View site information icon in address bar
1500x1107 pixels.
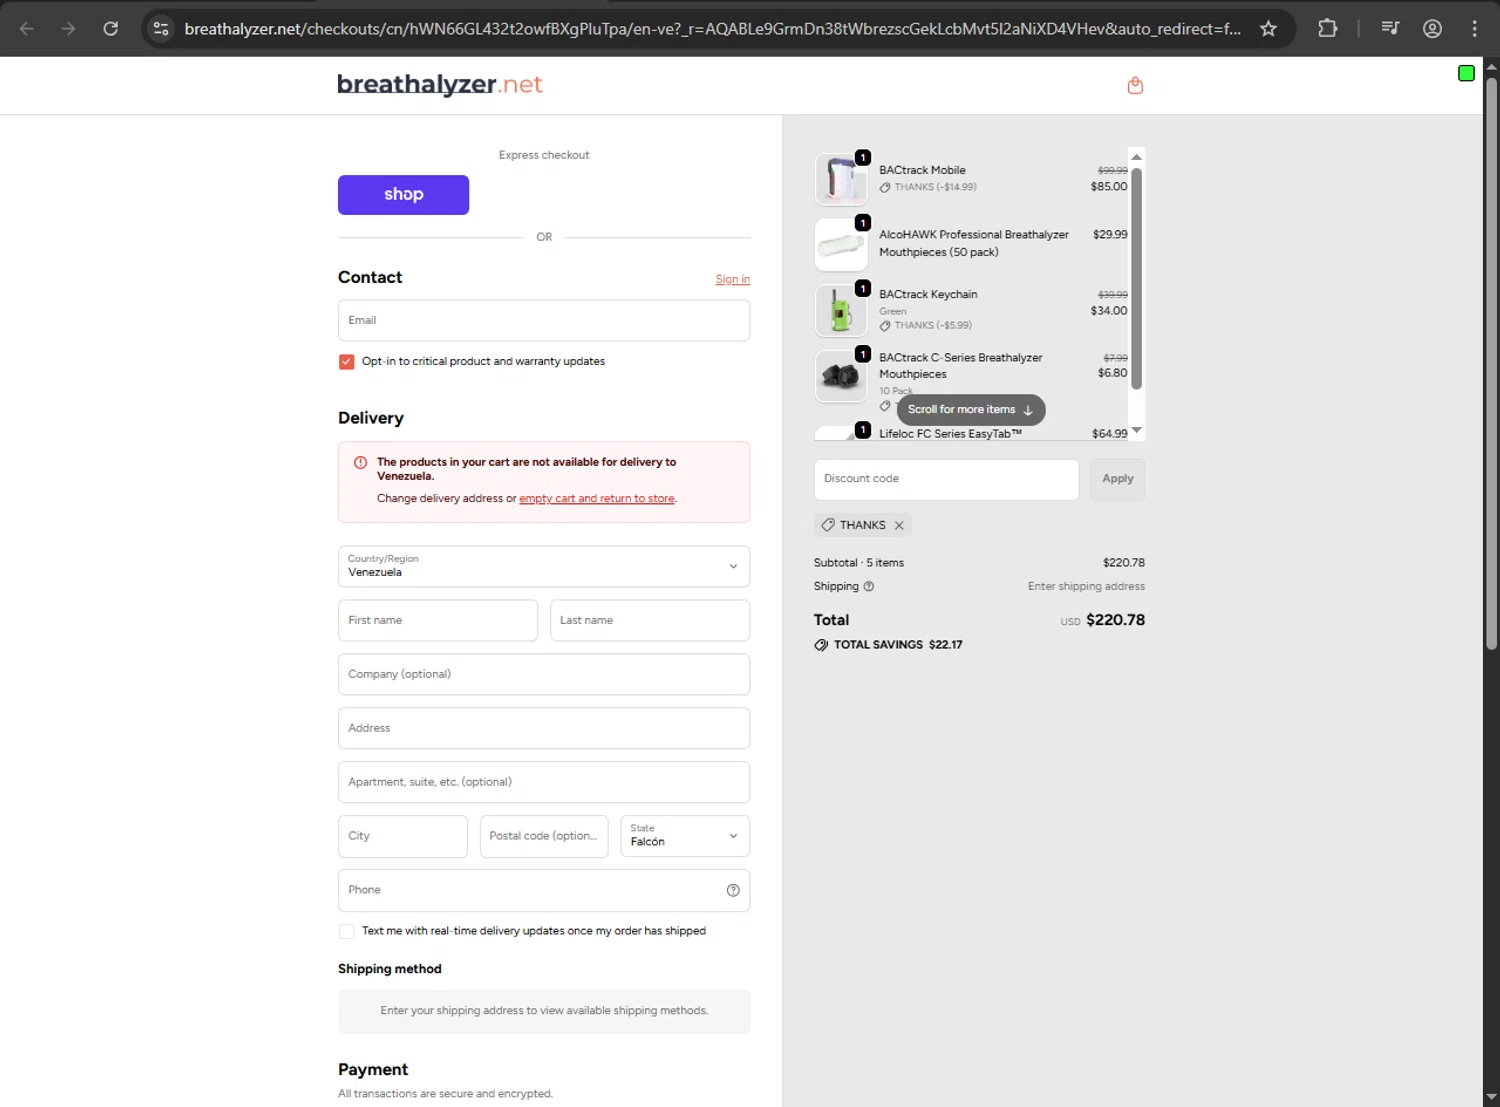coord(161,29)
